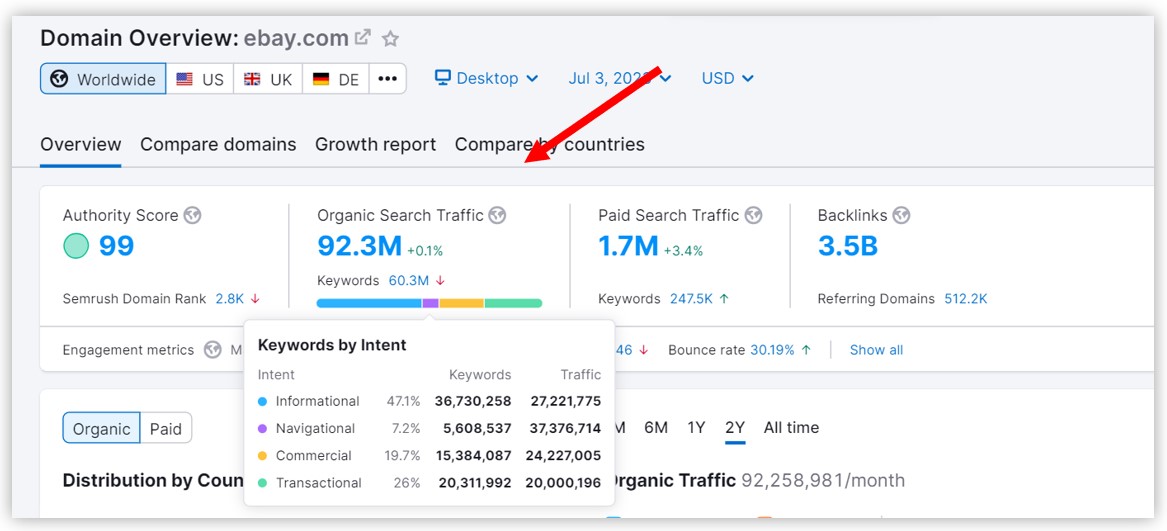Image resolution: width=1167 pixels, height=531 pixels.
Task: Open organic Keywords 60.3M link
Action: click(409, 281)
